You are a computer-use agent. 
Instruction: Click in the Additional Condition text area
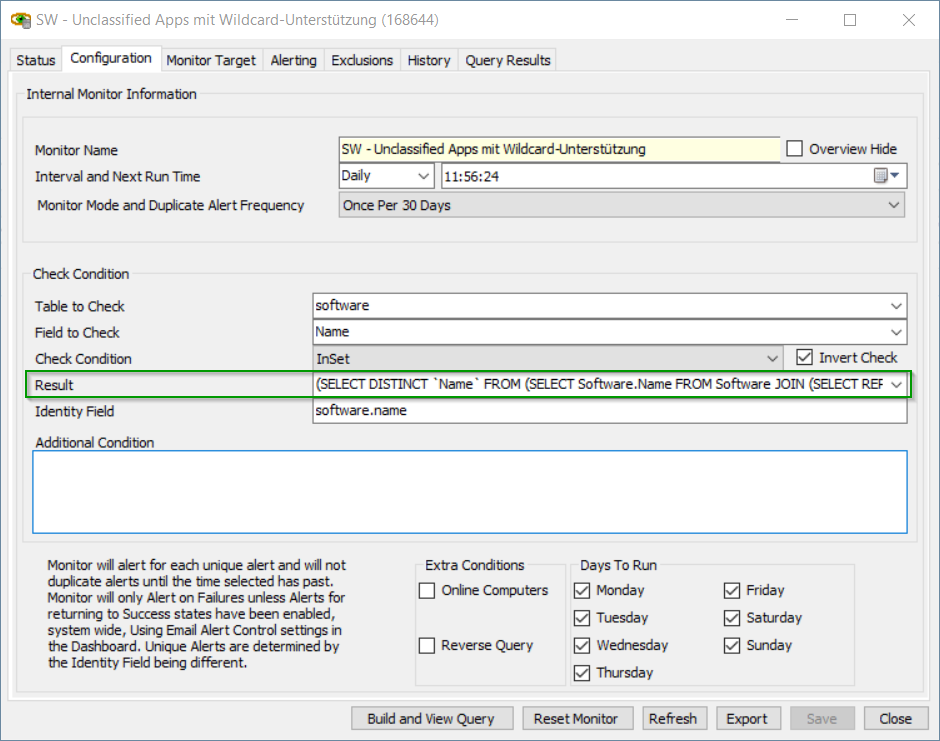[470, 492]
